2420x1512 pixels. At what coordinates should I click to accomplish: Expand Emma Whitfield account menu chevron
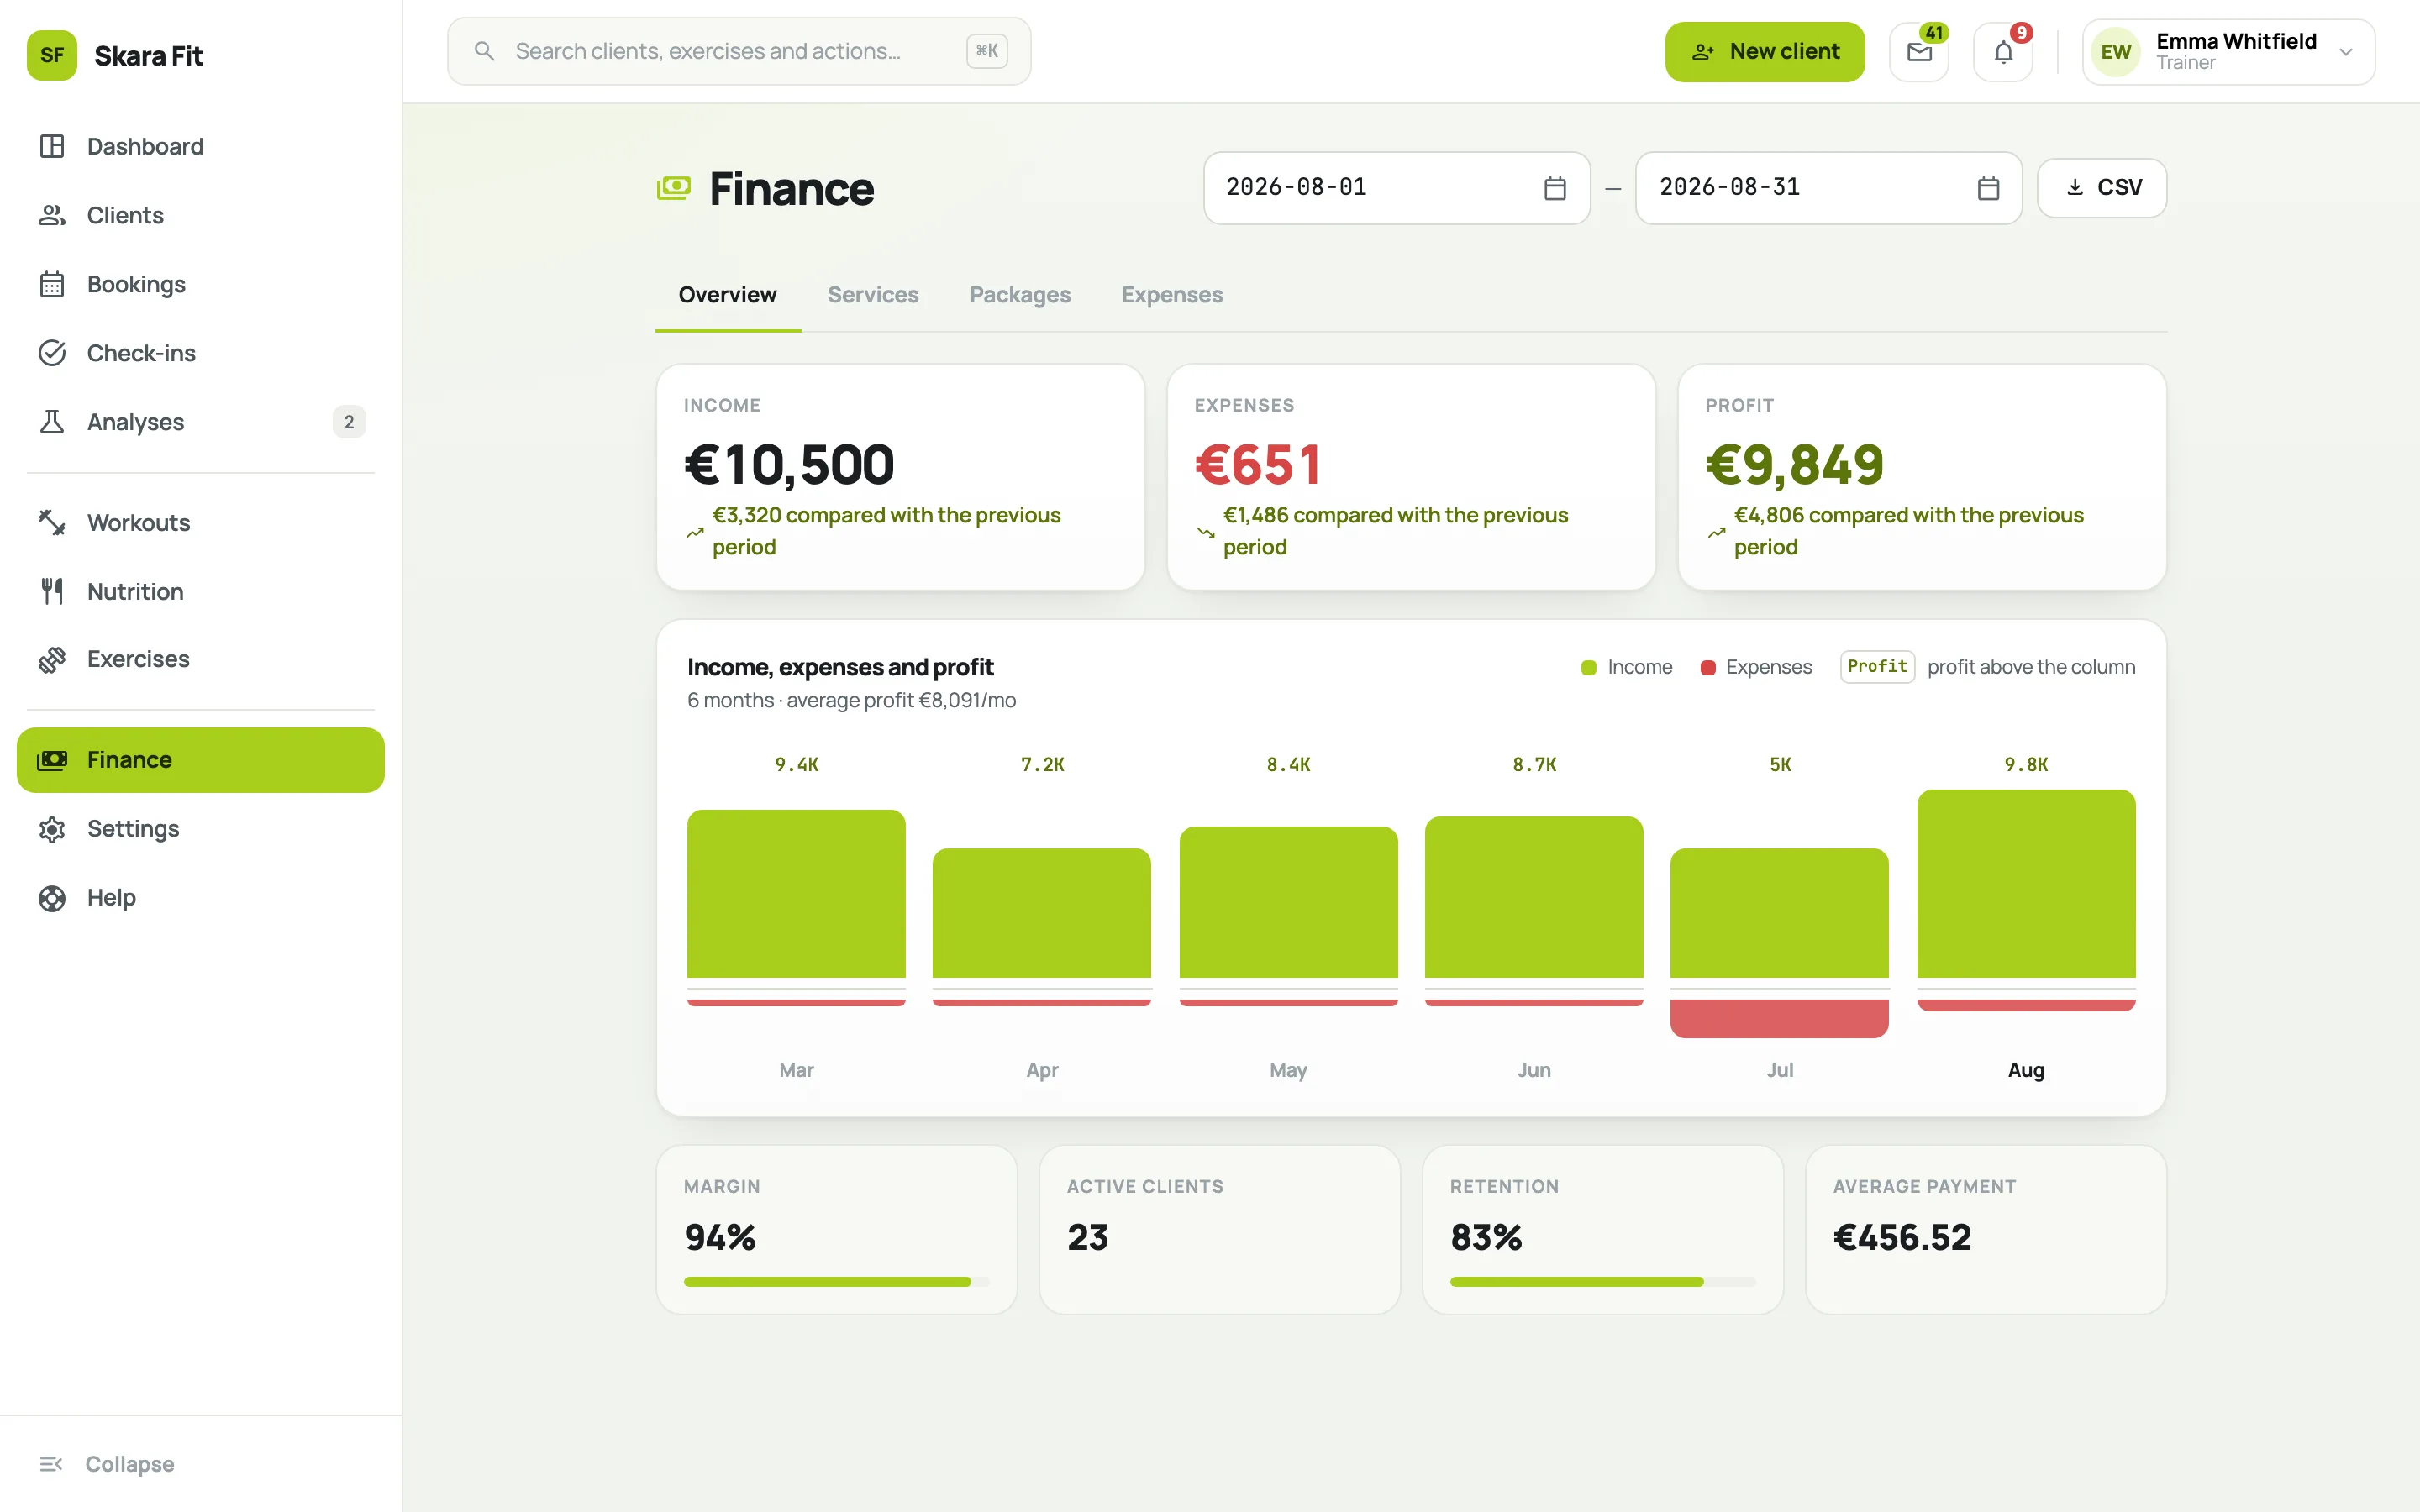click(2345, 52)
